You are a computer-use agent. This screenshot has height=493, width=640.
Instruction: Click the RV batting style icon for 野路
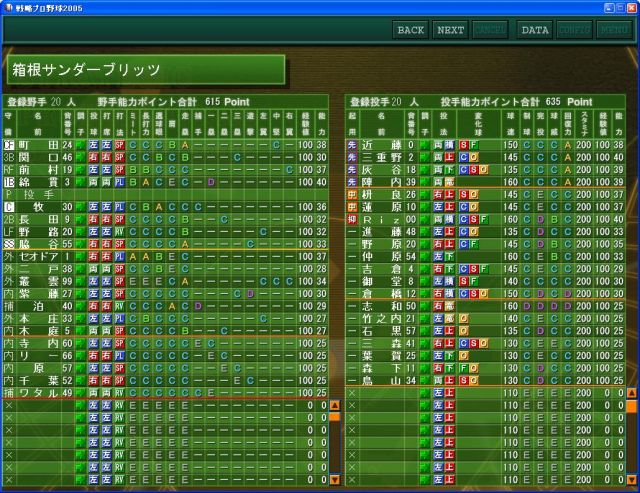click(119, 232)
